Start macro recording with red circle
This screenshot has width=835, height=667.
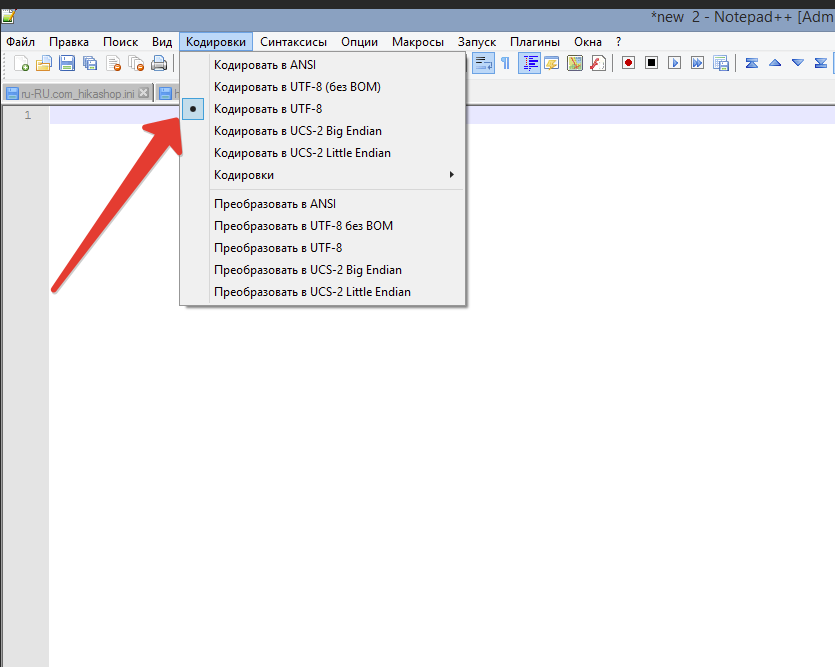(628, 63)
